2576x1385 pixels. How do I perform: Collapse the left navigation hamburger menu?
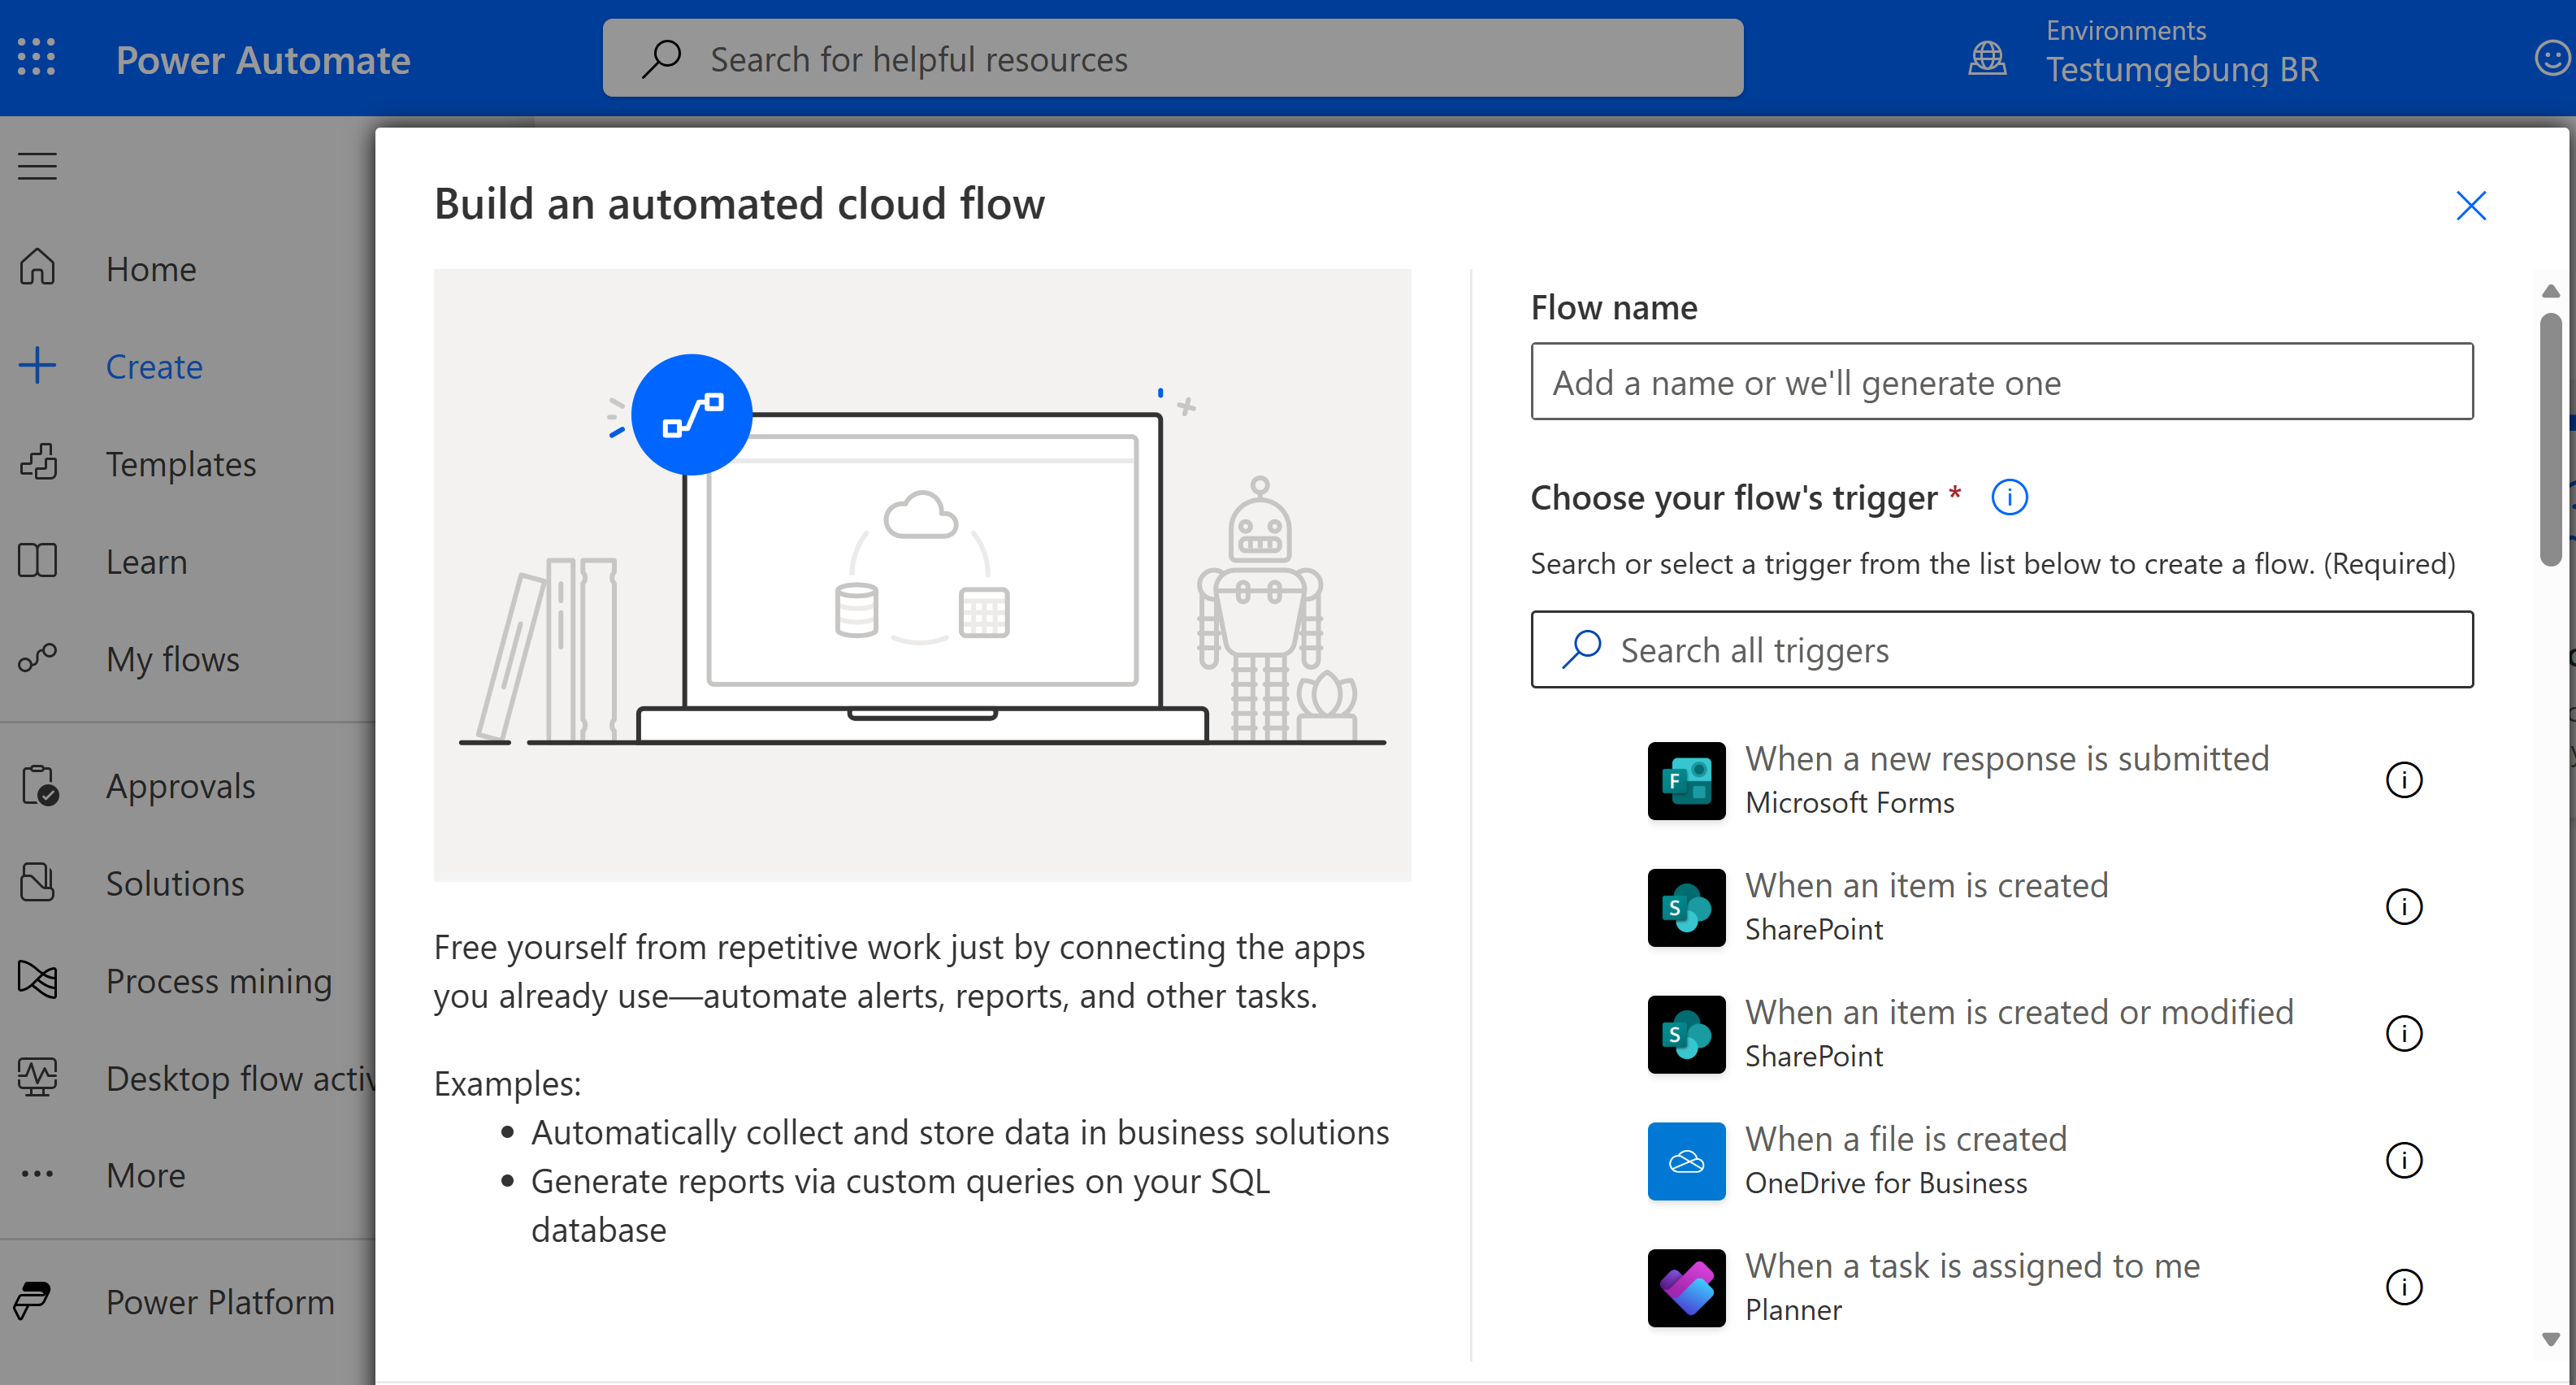pyautogui.click(x=37, y=166)
